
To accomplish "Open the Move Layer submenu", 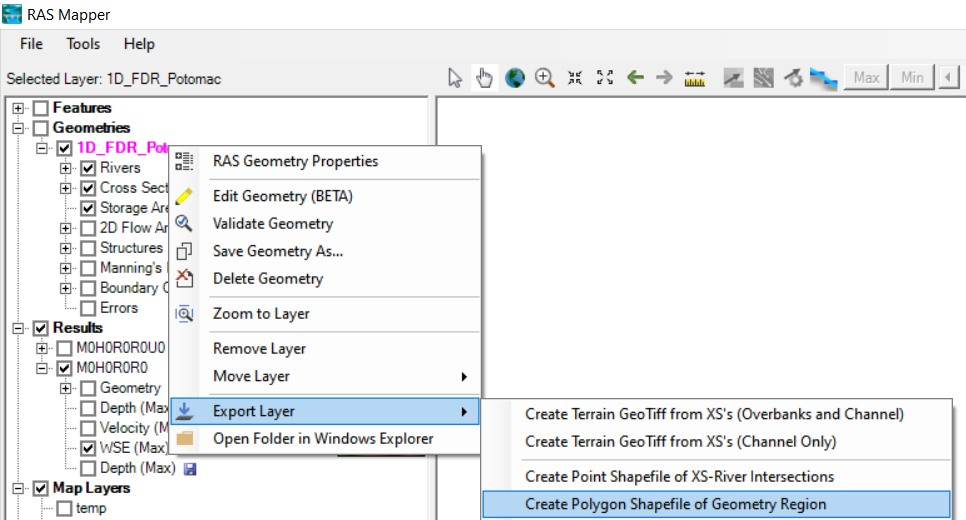I will (325, 376).
